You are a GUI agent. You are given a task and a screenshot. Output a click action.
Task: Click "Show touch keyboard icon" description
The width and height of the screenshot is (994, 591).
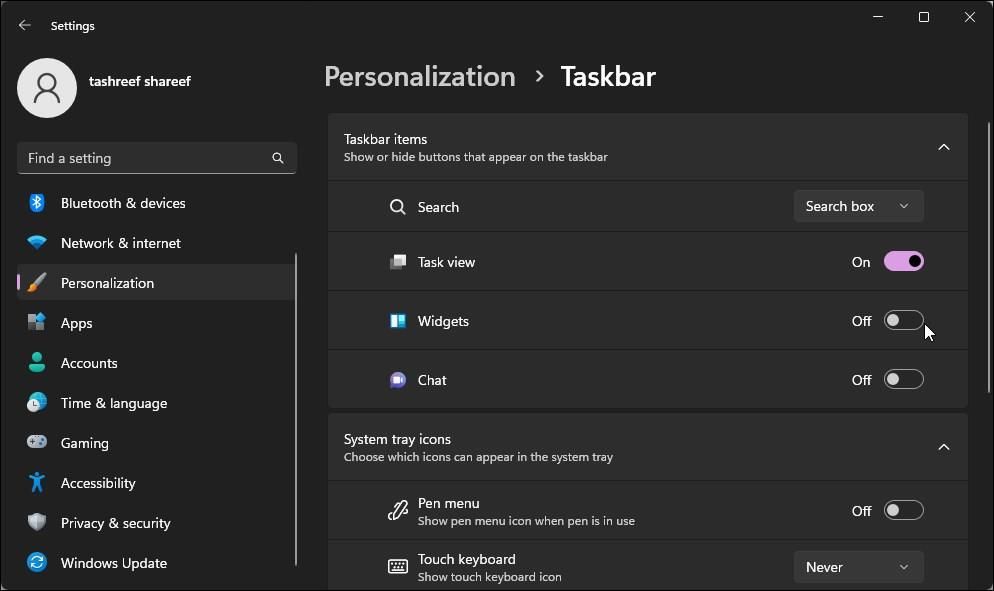tap(489, 576)
